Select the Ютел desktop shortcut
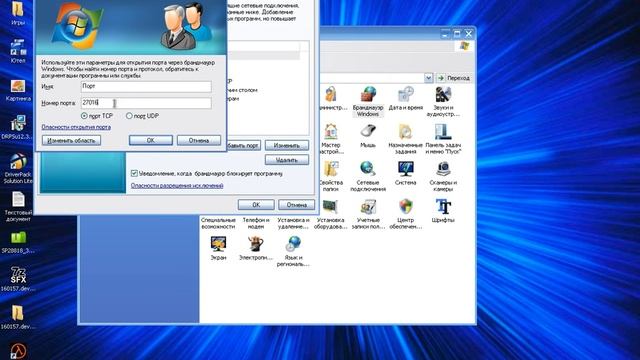This screenshot has height=360, width=640. coord(18,51)
